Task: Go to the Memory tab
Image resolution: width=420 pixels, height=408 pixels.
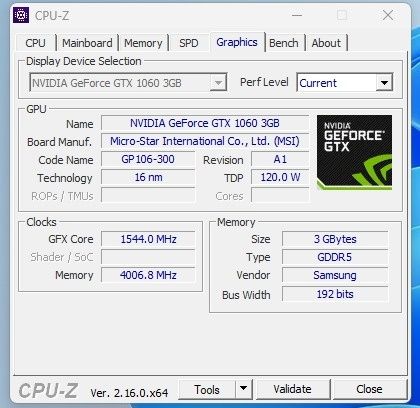Action: pos(143,43)
